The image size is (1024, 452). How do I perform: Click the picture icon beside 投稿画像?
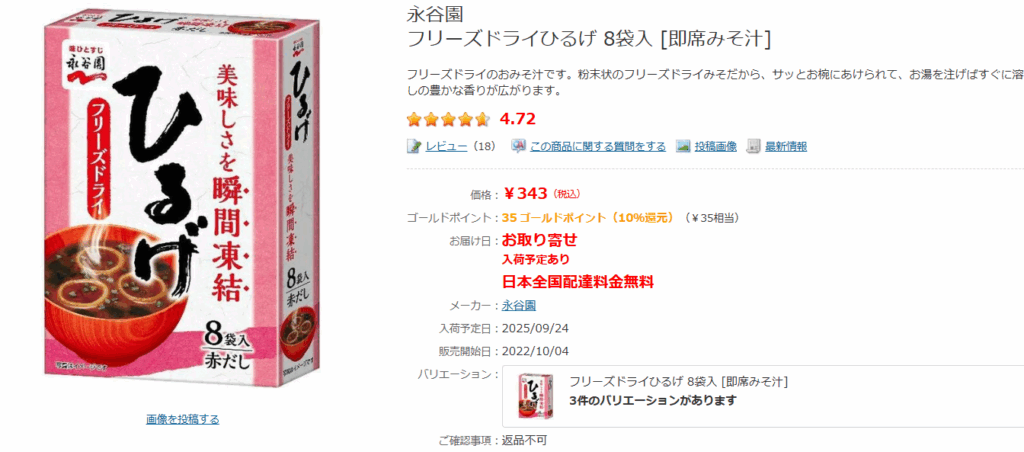click(x=683, y=146)
